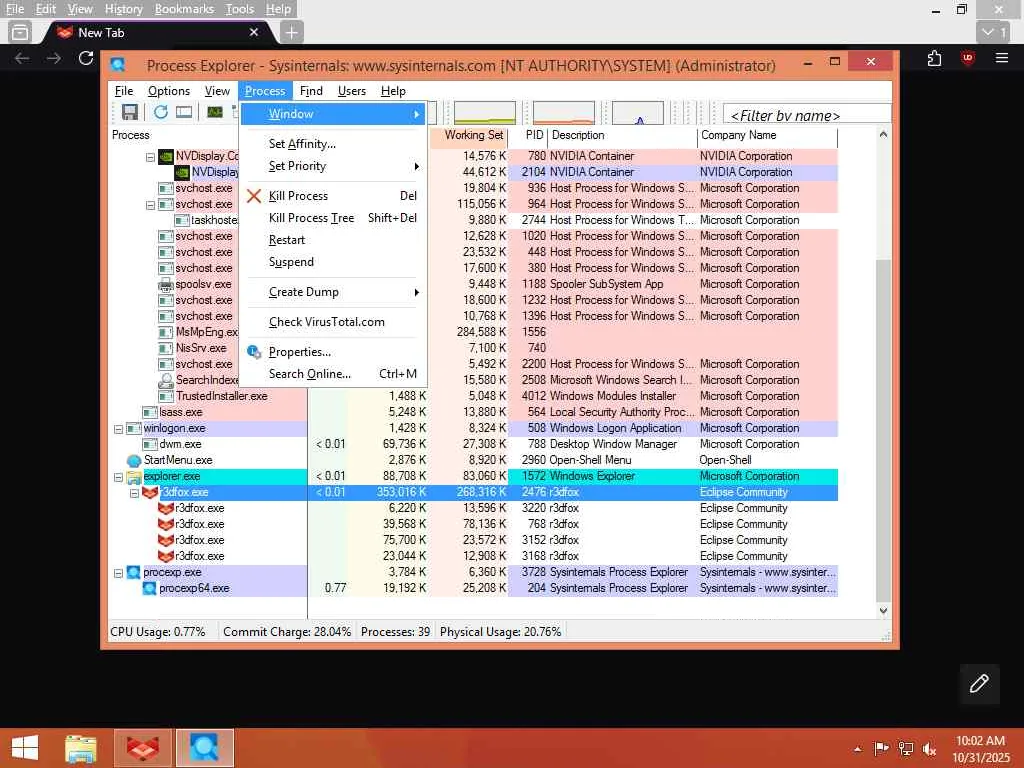Open the Firefox View icon left of tab

(x=20, y=32)
